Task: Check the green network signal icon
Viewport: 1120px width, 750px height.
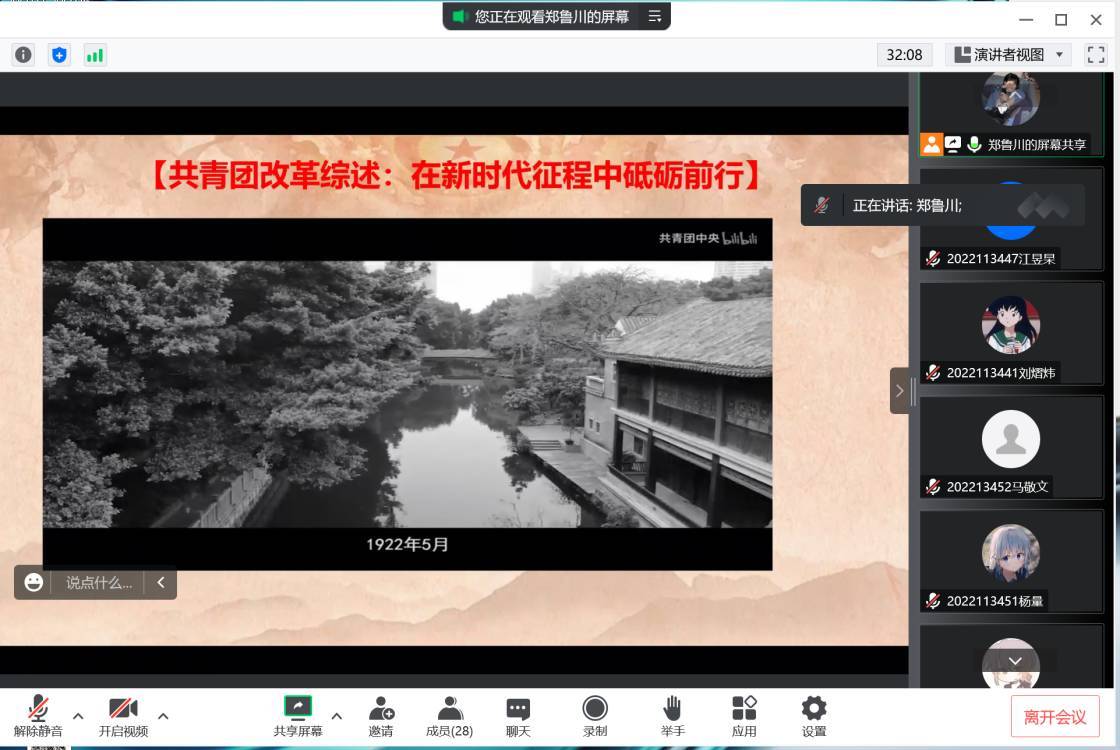Action: coord(95,55)
